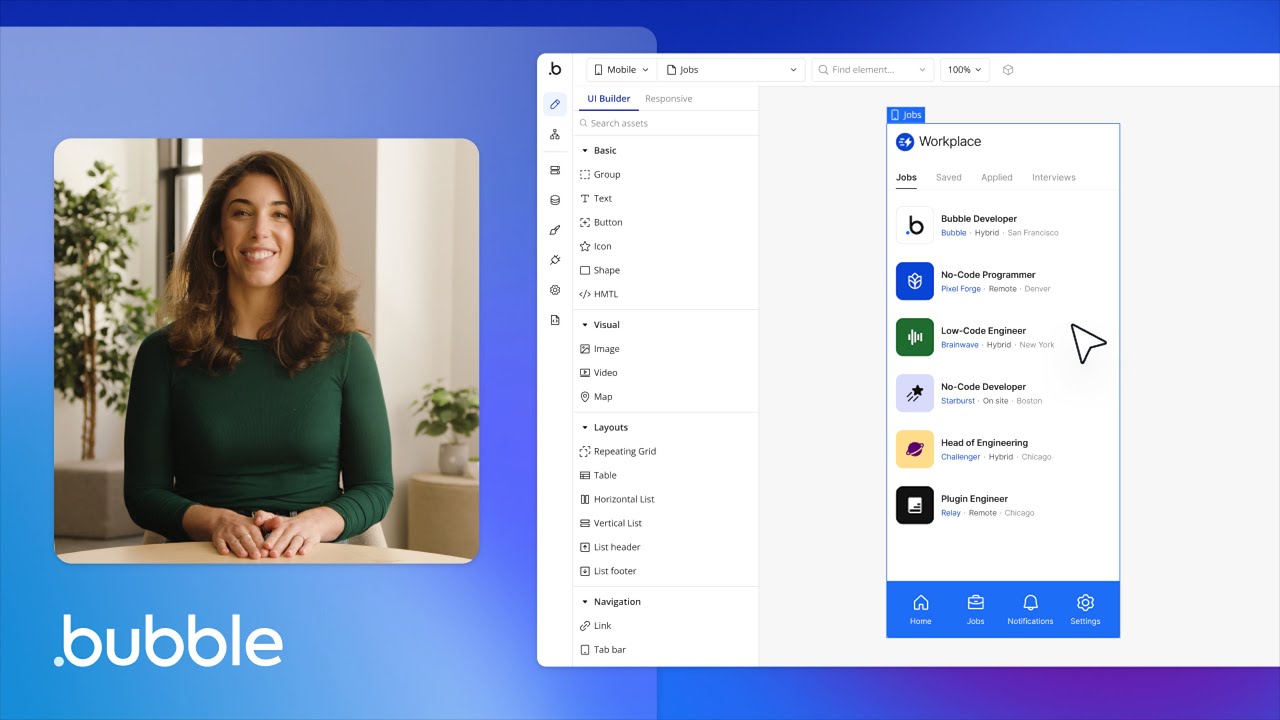Open the Plugin Engineer job listing

click(x=1003, y=505)
